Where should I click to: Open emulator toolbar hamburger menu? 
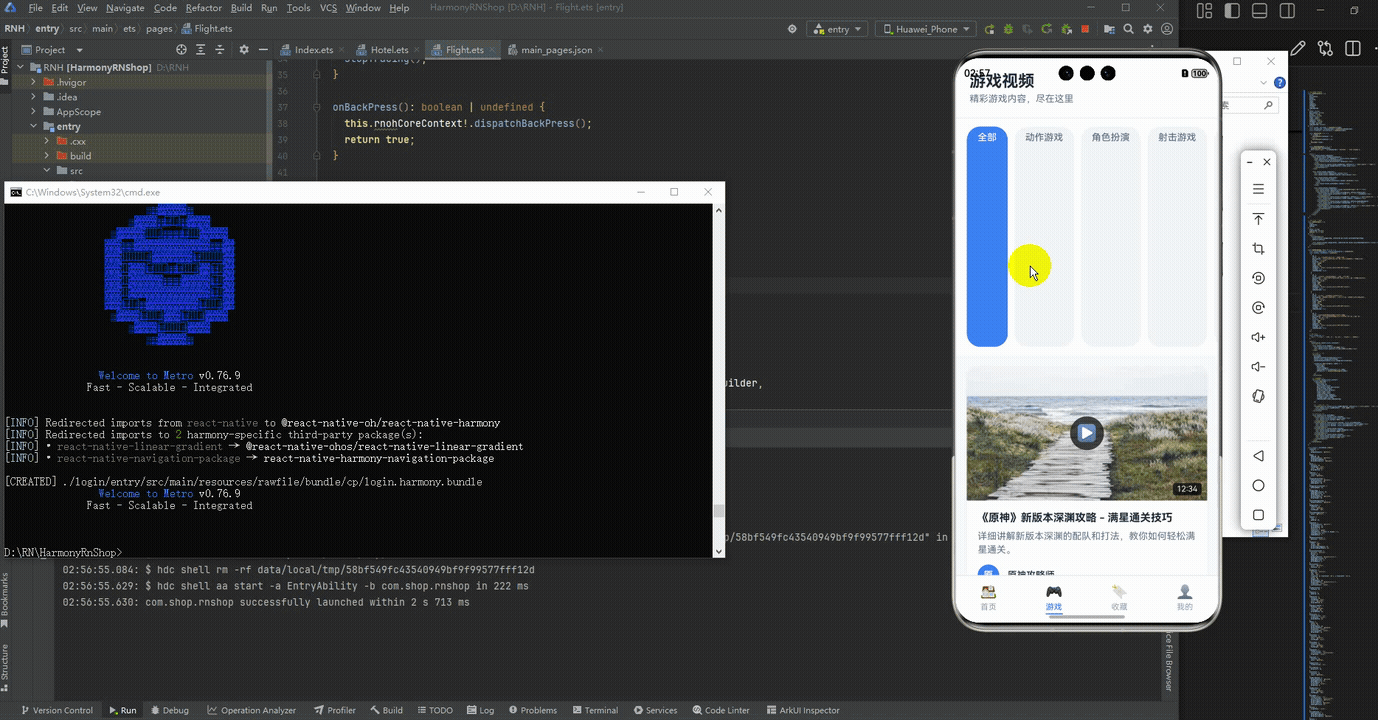1258,189
